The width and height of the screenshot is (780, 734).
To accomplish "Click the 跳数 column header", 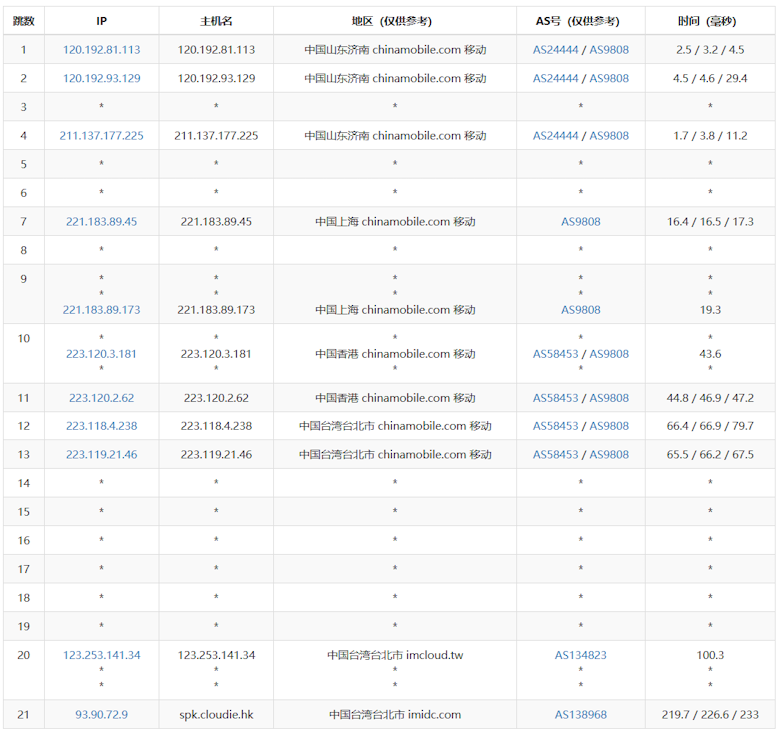I will [23, 21].
